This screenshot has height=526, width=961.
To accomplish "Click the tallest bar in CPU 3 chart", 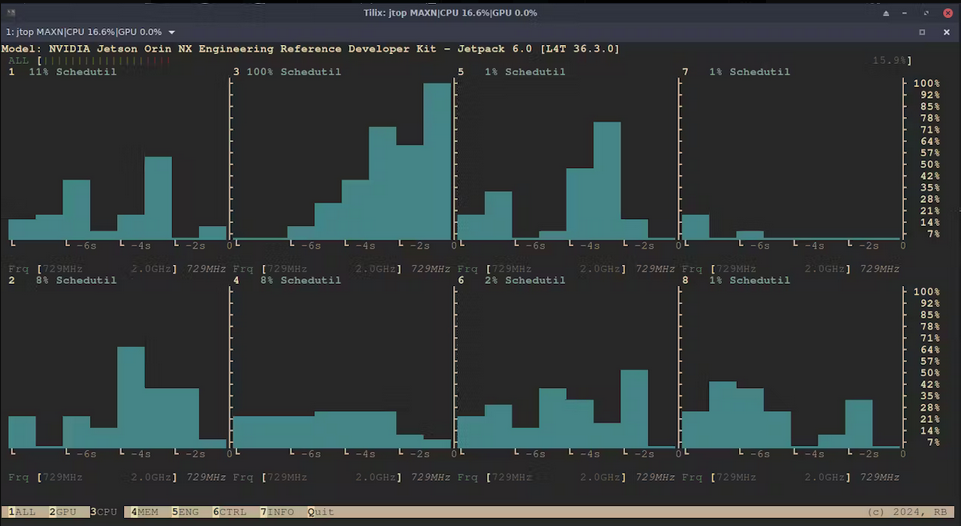I will tap(437, 161).
